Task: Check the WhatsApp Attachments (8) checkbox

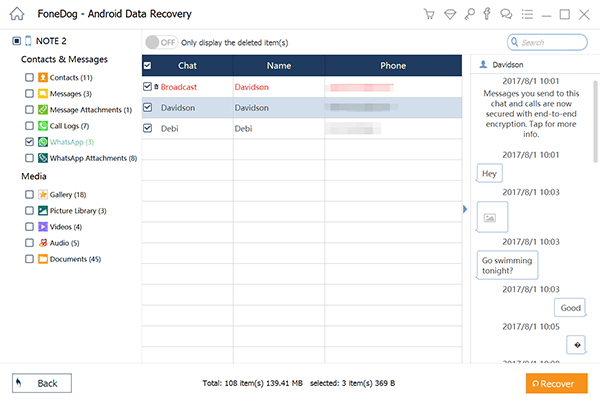Action: [x=29, y=158]
